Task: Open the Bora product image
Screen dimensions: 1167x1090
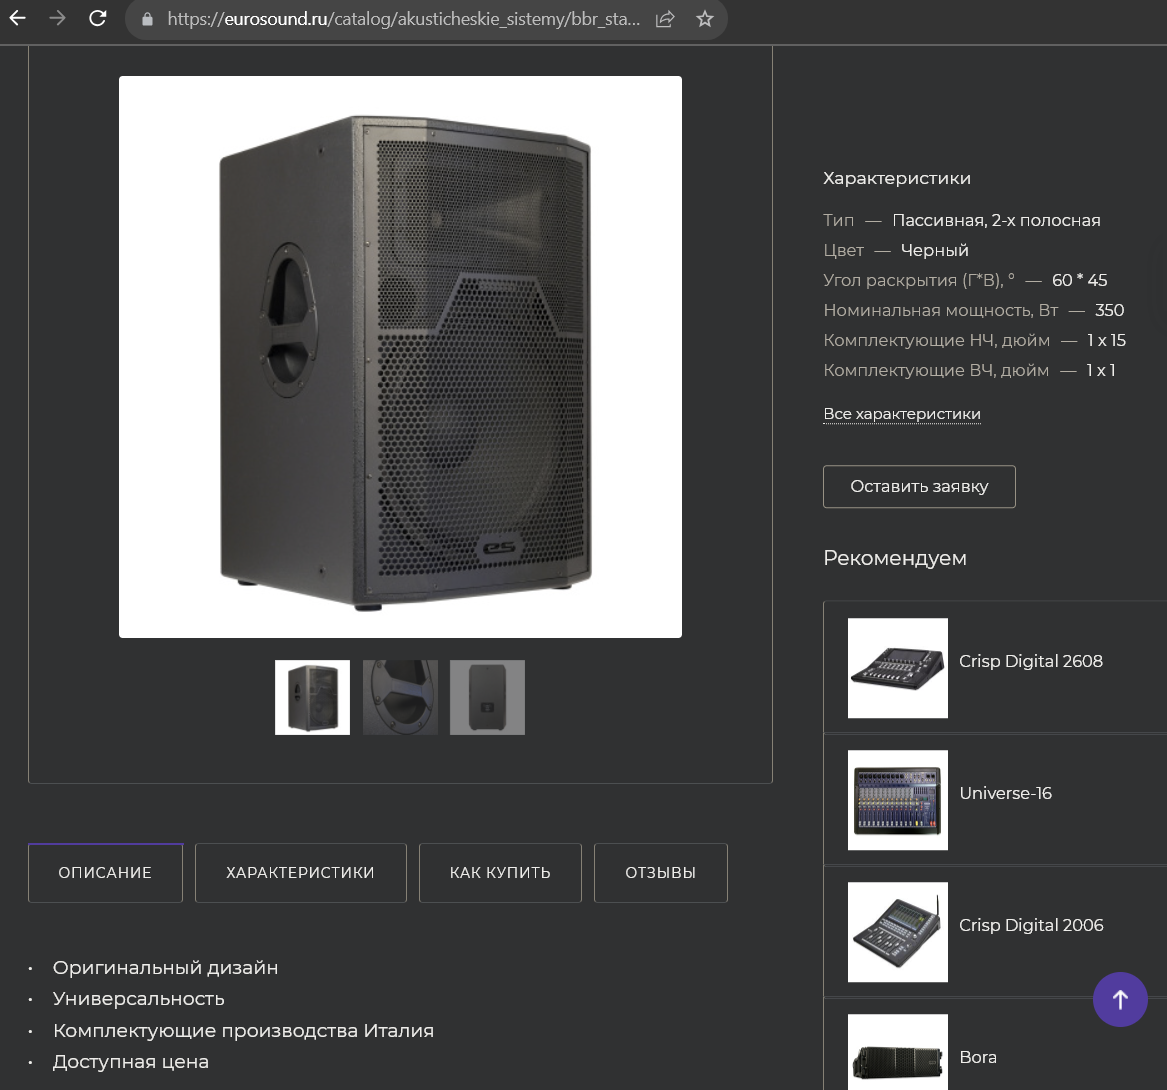Action: coord(898,1052)
